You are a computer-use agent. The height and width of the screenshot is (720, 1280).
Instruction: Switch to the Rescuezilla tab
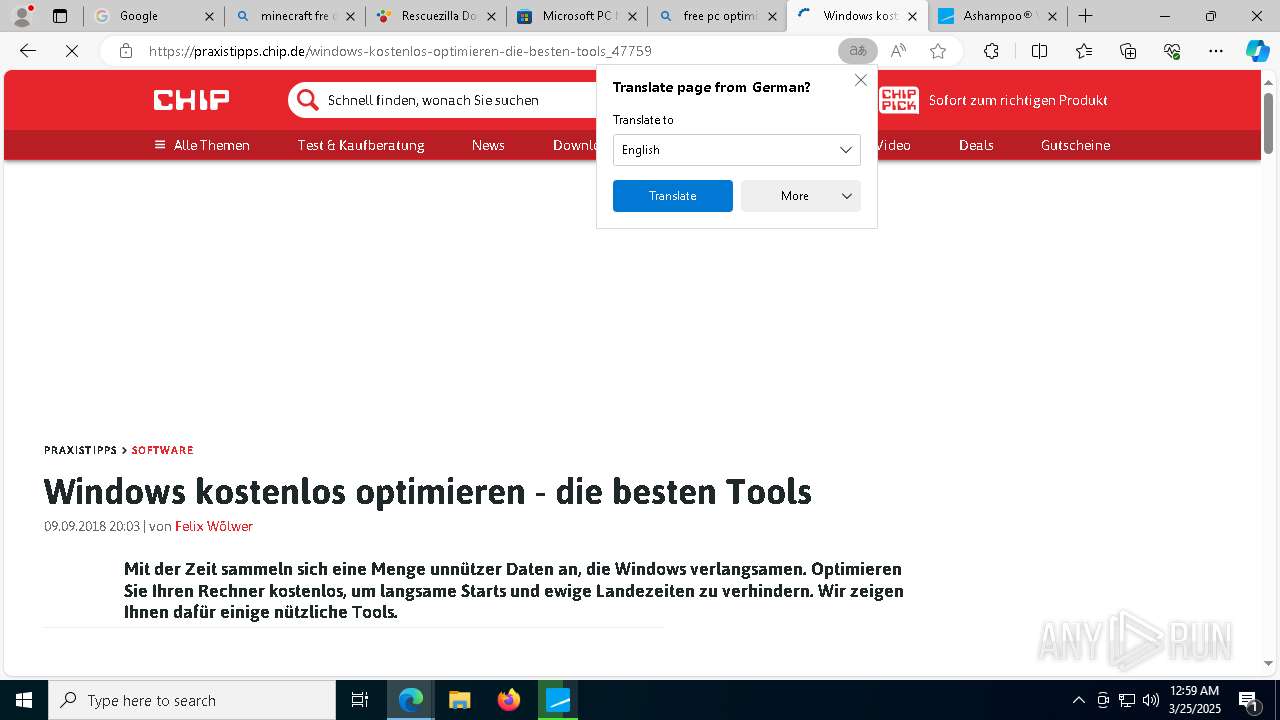[438, 16]
